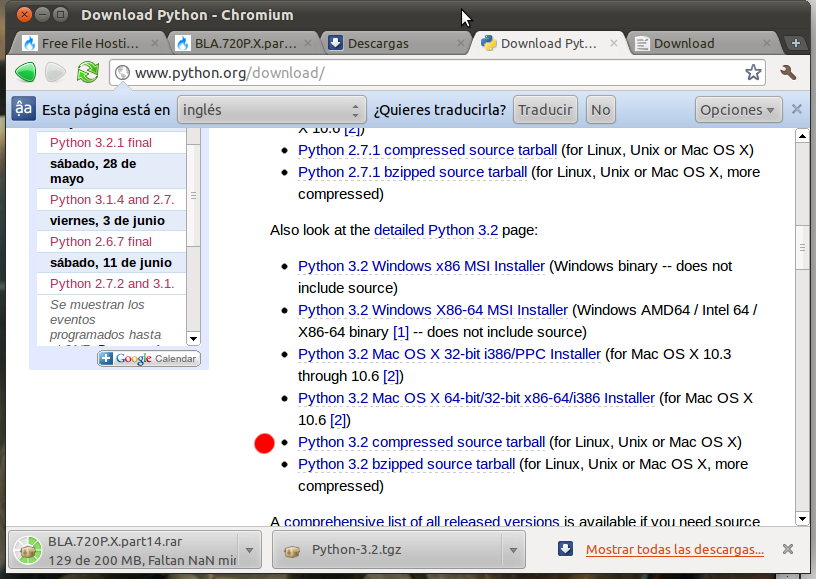This screenshot has height=579, width=816.
Task: Open the Python 3.2 compressed source tarball link
Action: [422, 442]
